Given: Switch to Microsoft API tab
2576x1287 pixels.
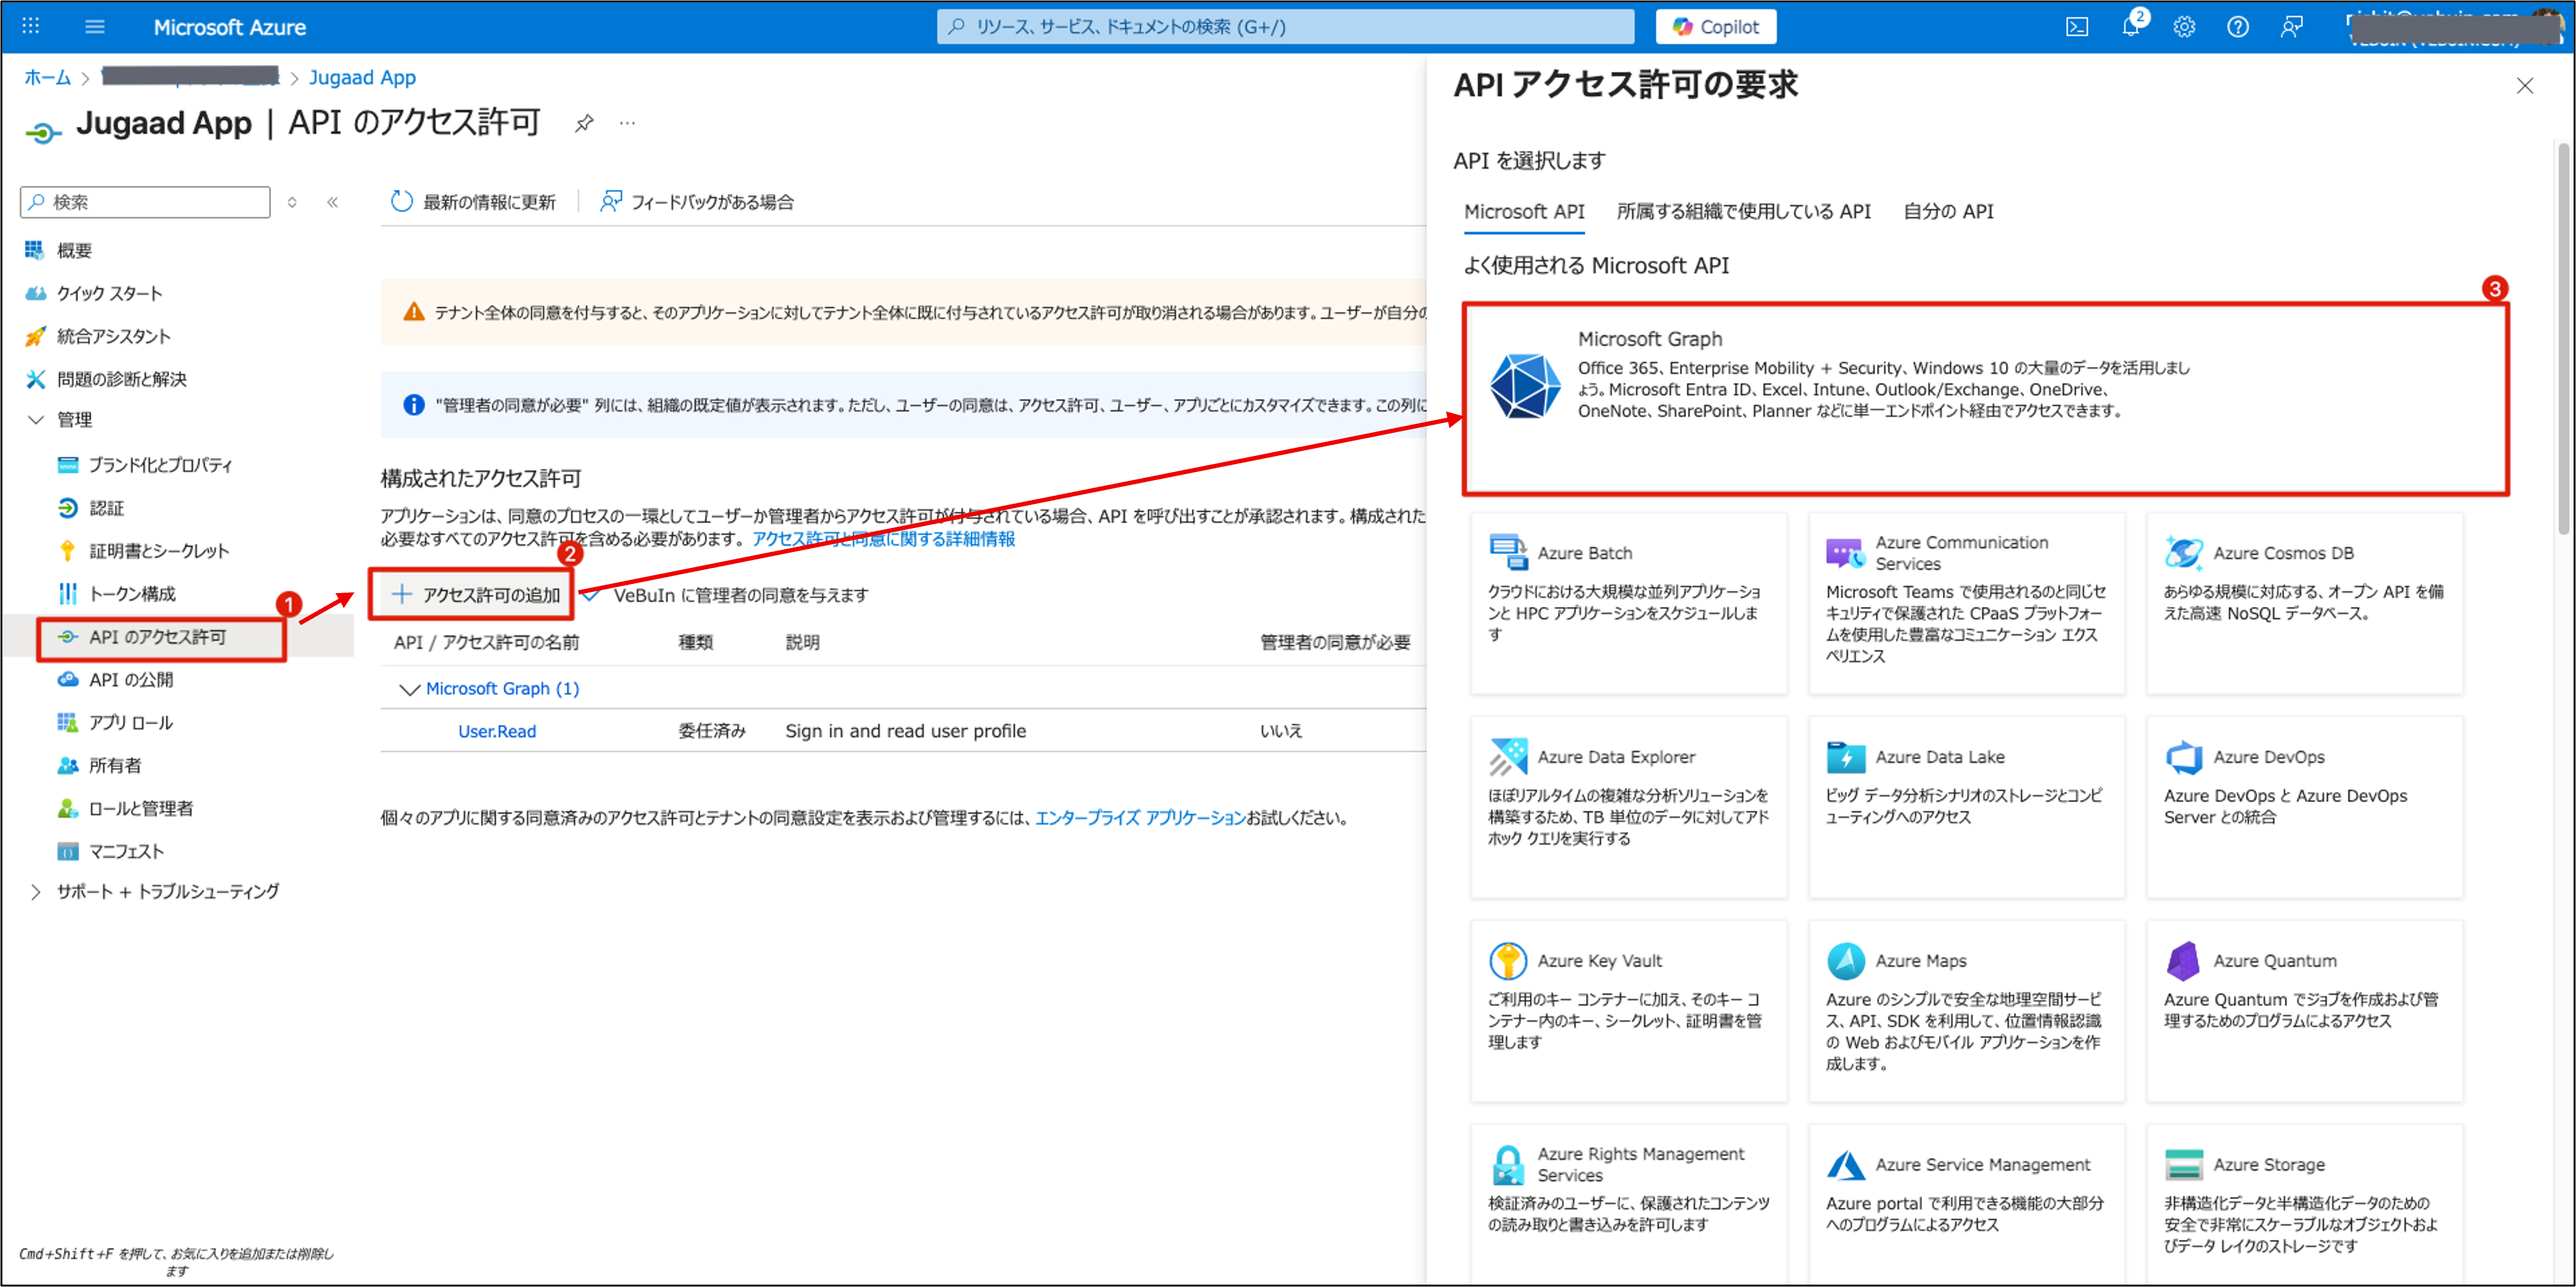Looking at the screenshot, I should (x=1524, y=212).
